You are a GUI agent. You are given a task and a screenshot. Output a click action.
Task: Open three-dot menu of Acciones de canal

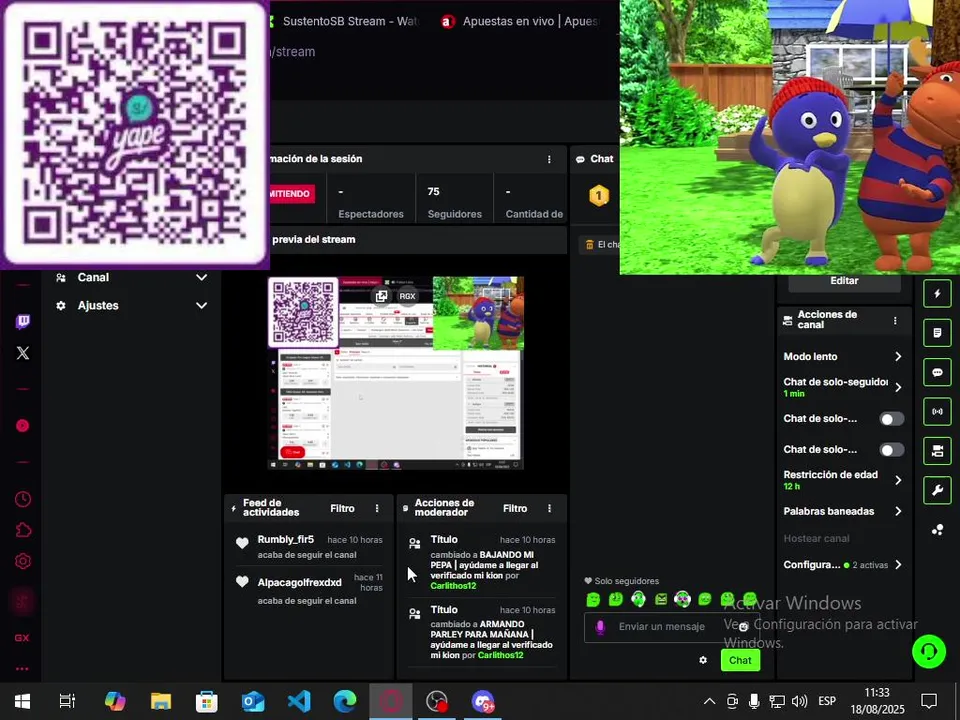(895, 320)
